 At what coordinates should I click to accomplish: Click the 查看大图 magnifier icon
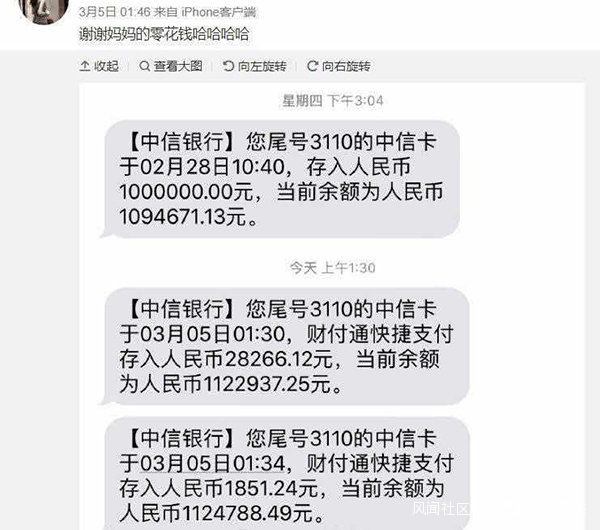(144, 66)
